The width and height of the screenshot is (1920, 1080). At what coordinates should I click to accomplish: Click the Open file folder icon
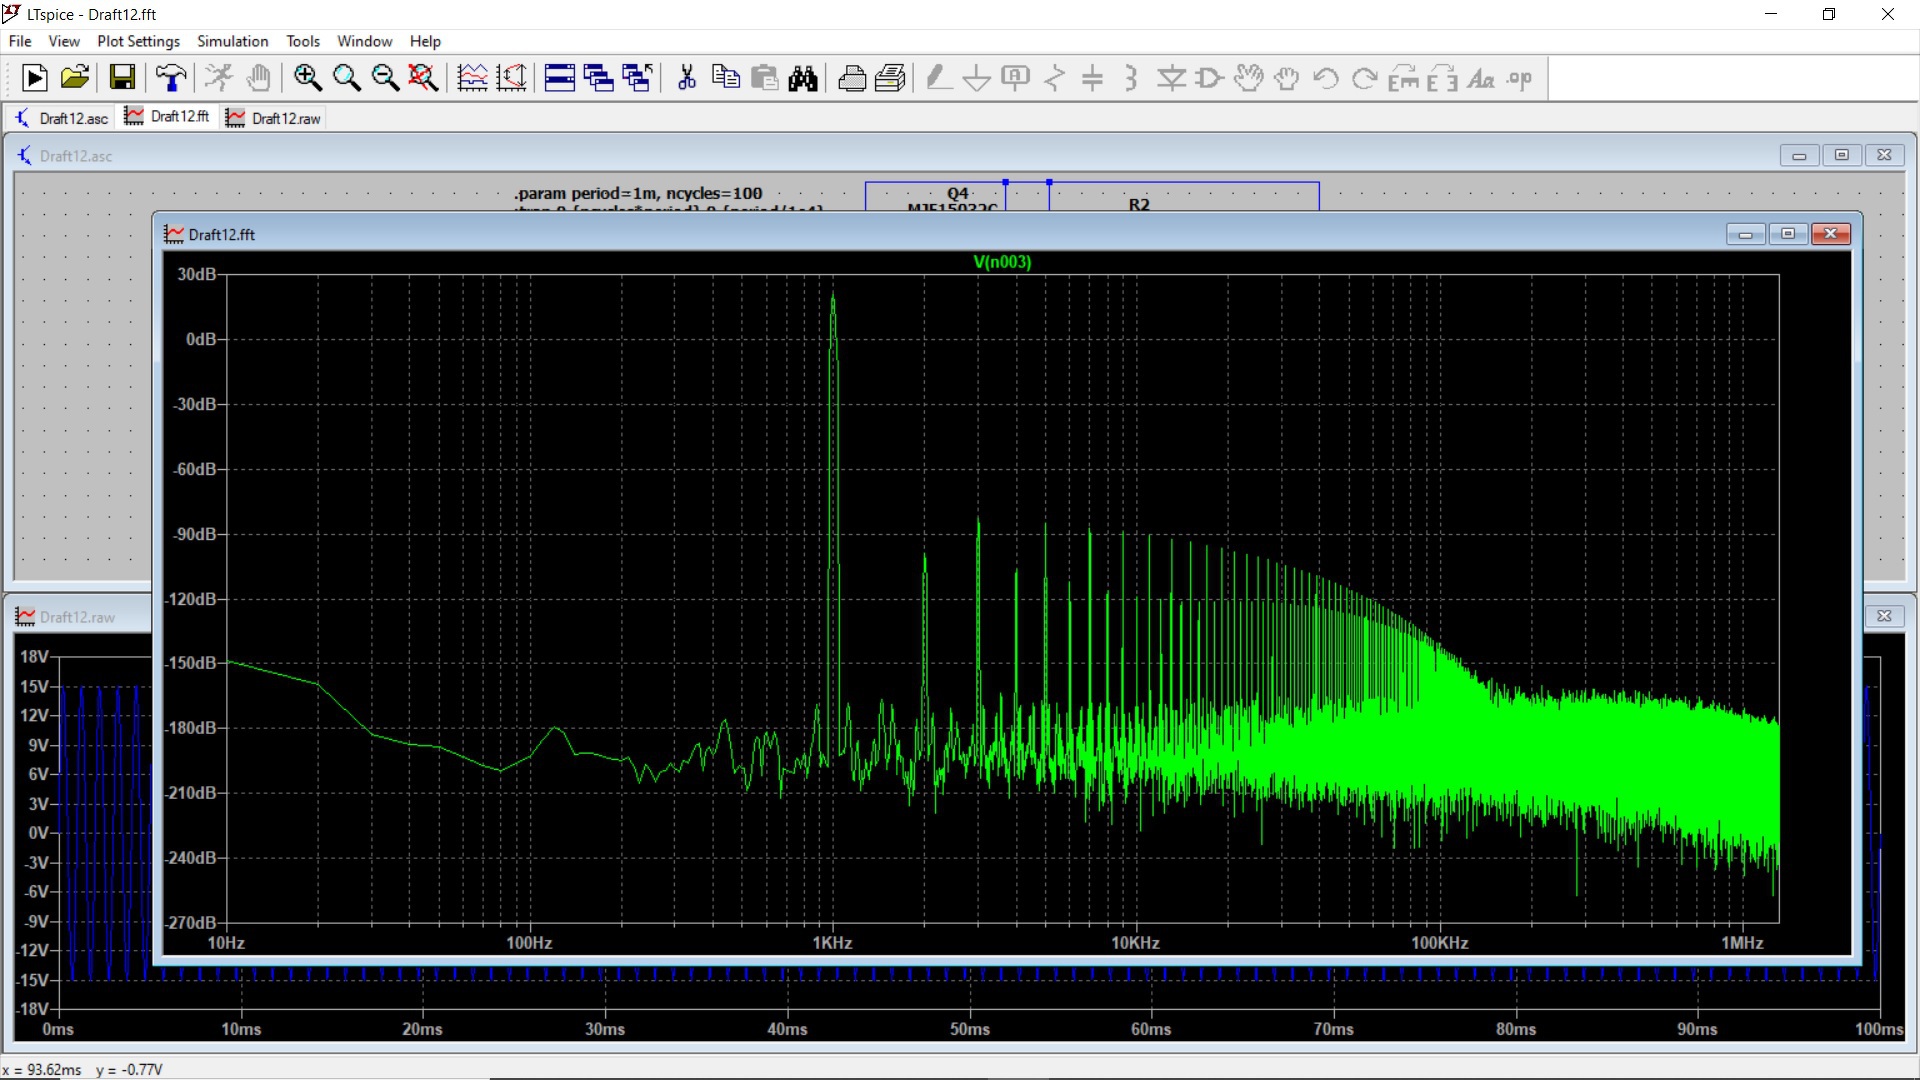pyautogui.click(x=75, y=78)
